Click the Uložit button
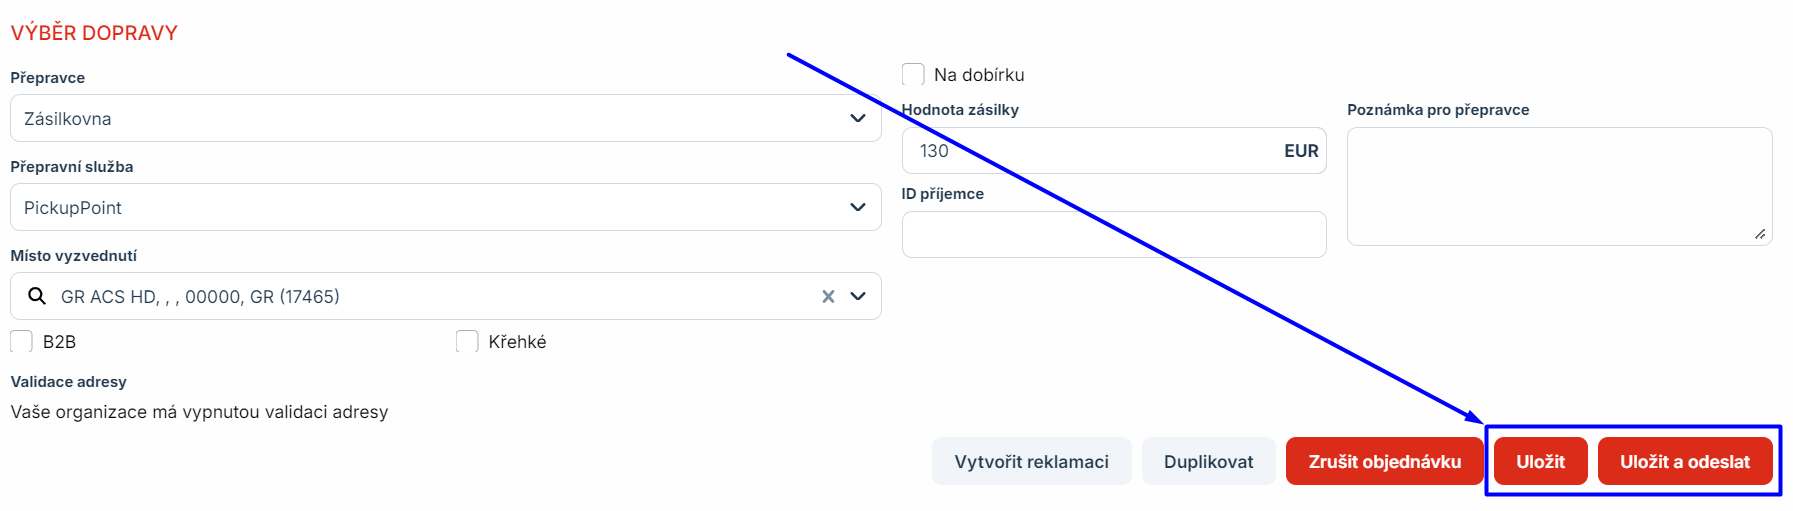The width and height of the screenshot is (1793, 511). click(1540, 461)
